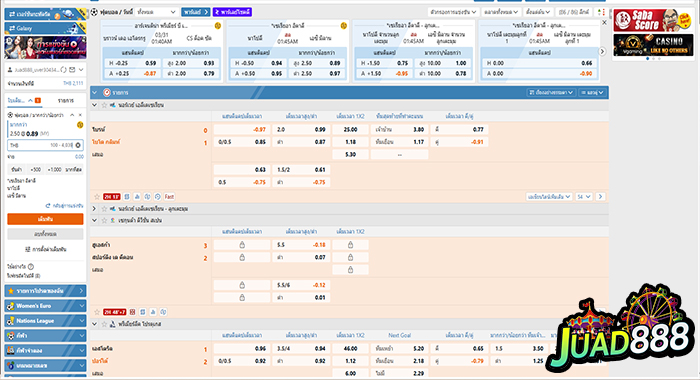Viewport: 700px width, 380px height.
Task: Show next featured match with the carousel arrow
Action: 602,51
